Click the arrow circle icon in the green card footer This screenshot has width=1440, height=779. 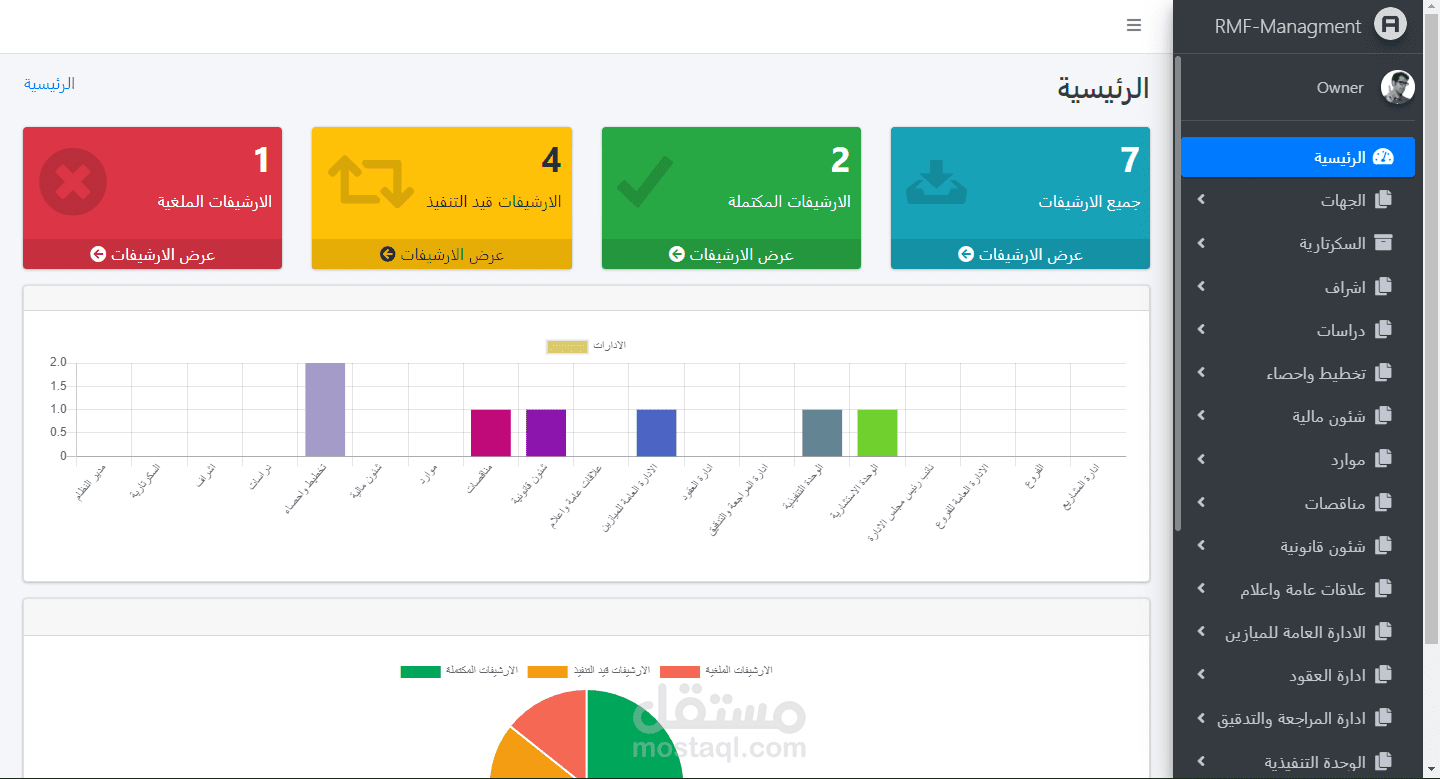(677, 254)
